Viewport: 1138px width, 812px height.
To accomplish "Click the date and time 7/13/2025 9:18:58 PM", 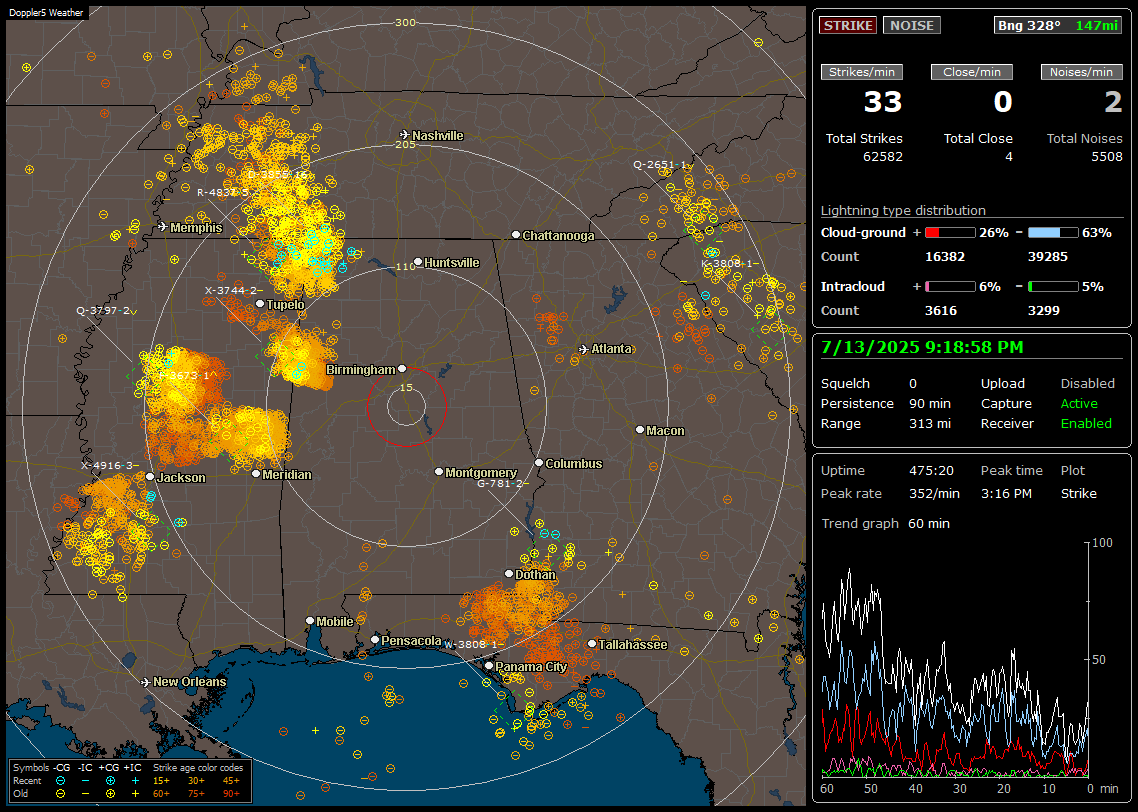I will pyautogui.click(x=922, y=347).
